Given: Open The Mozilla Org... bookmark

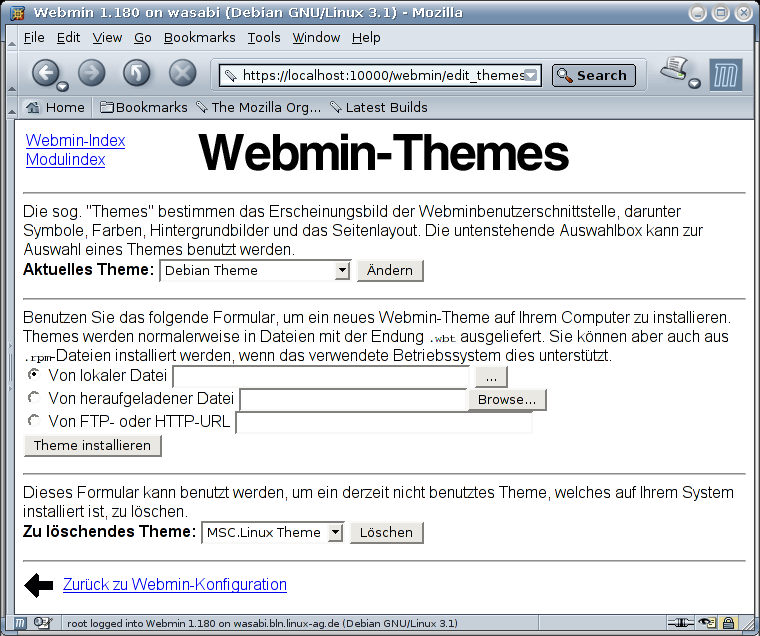Looking at the screenshot, I should (x=258, y=107).
